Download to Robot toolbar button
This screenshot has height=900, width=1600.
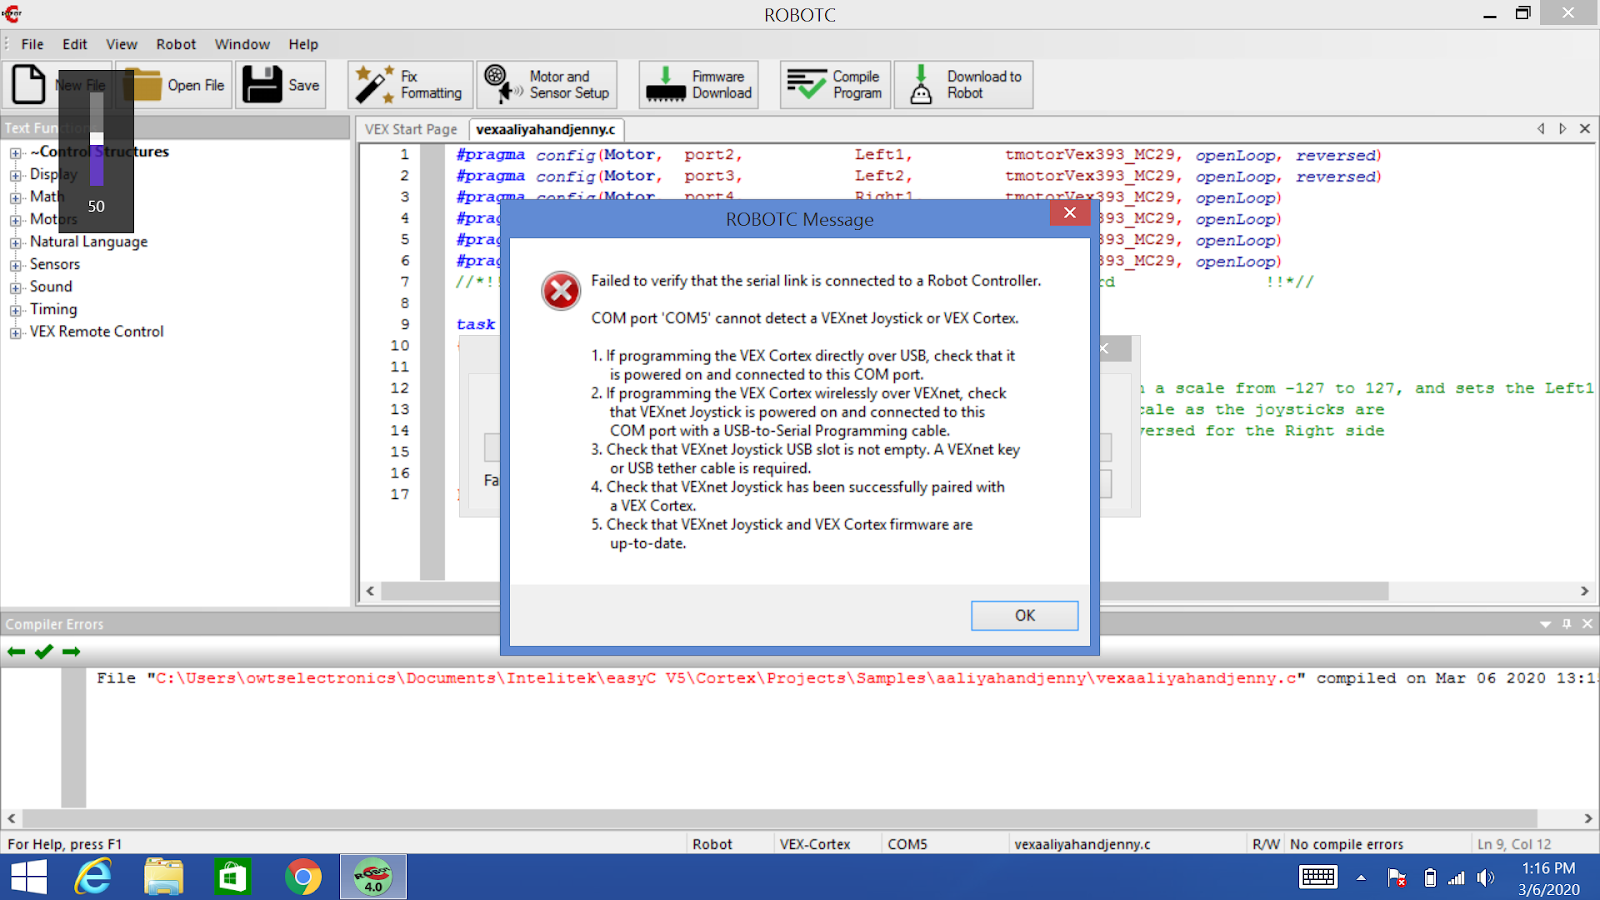[964, 85]
